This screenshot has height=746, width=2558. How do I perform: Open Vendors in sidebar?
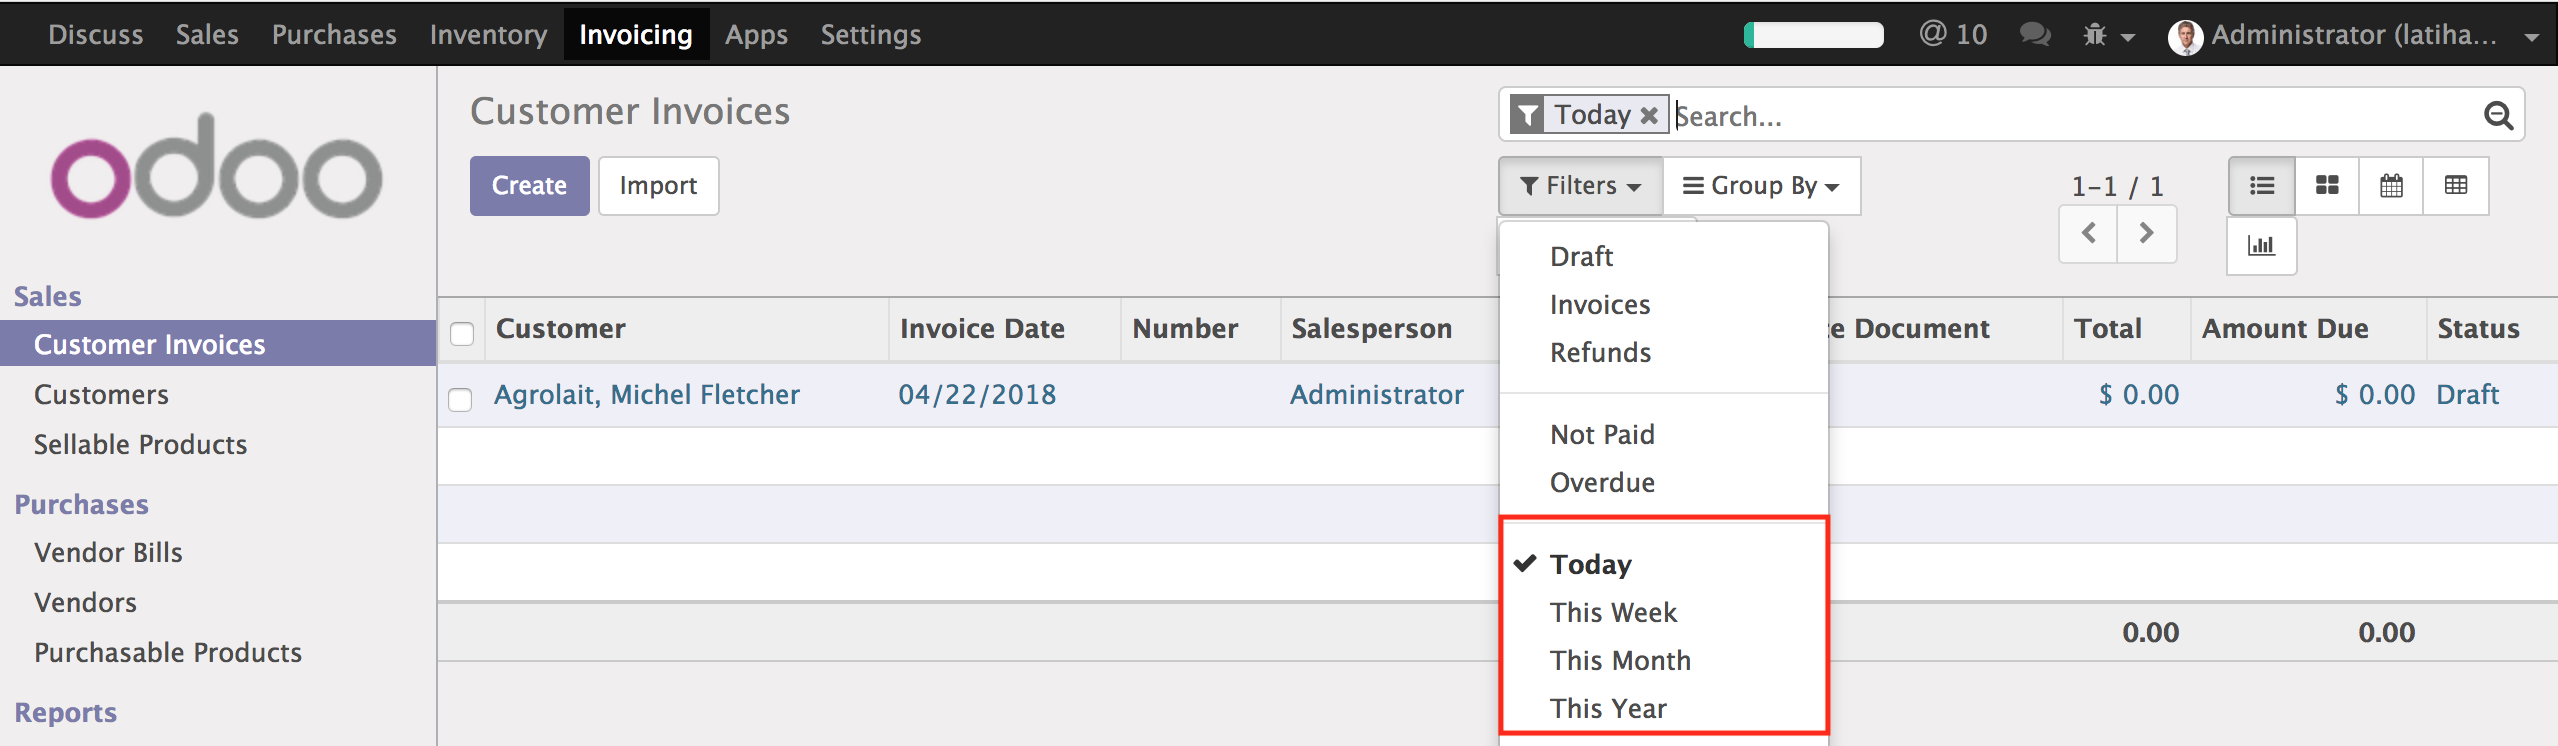(85, 602)
